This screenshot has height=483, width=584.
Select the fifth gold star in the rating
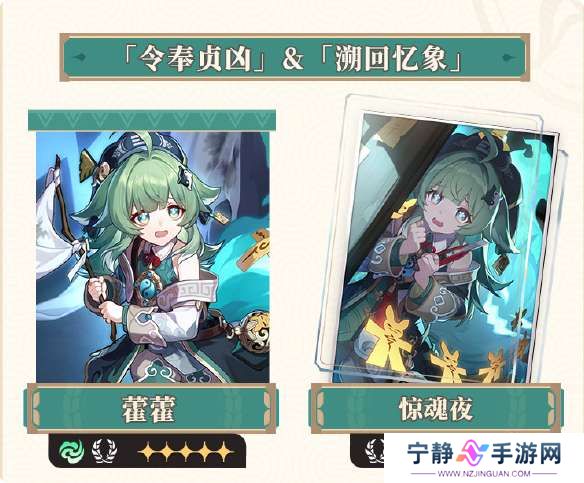tap(224, 452)
